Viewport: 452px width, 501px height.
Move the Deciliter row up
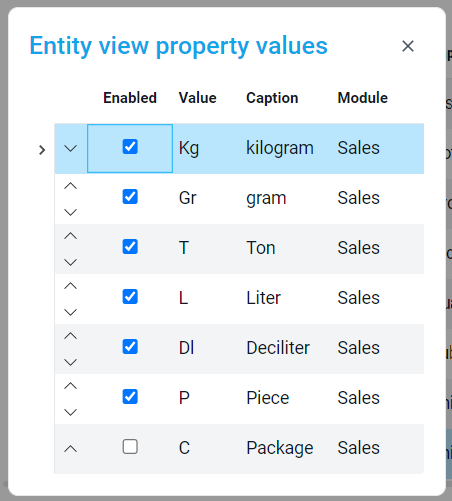[70, 336]
